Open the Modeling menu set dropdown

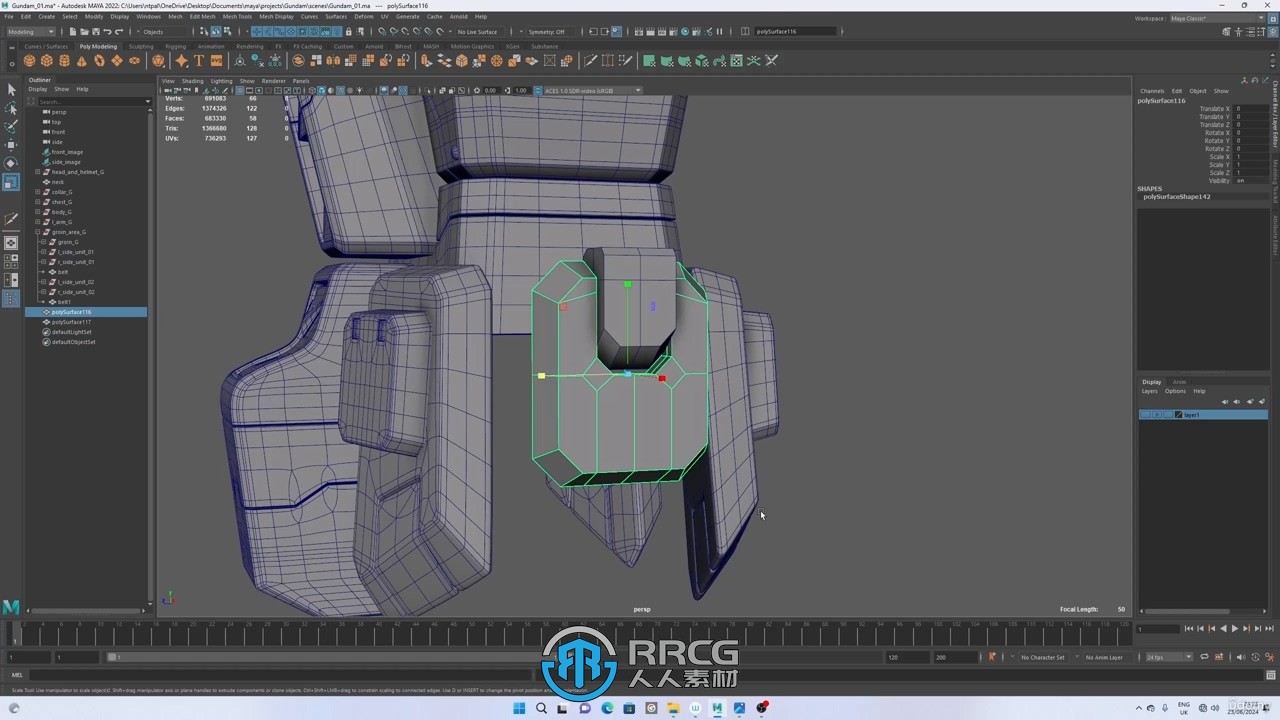click(x=30, y=32)
